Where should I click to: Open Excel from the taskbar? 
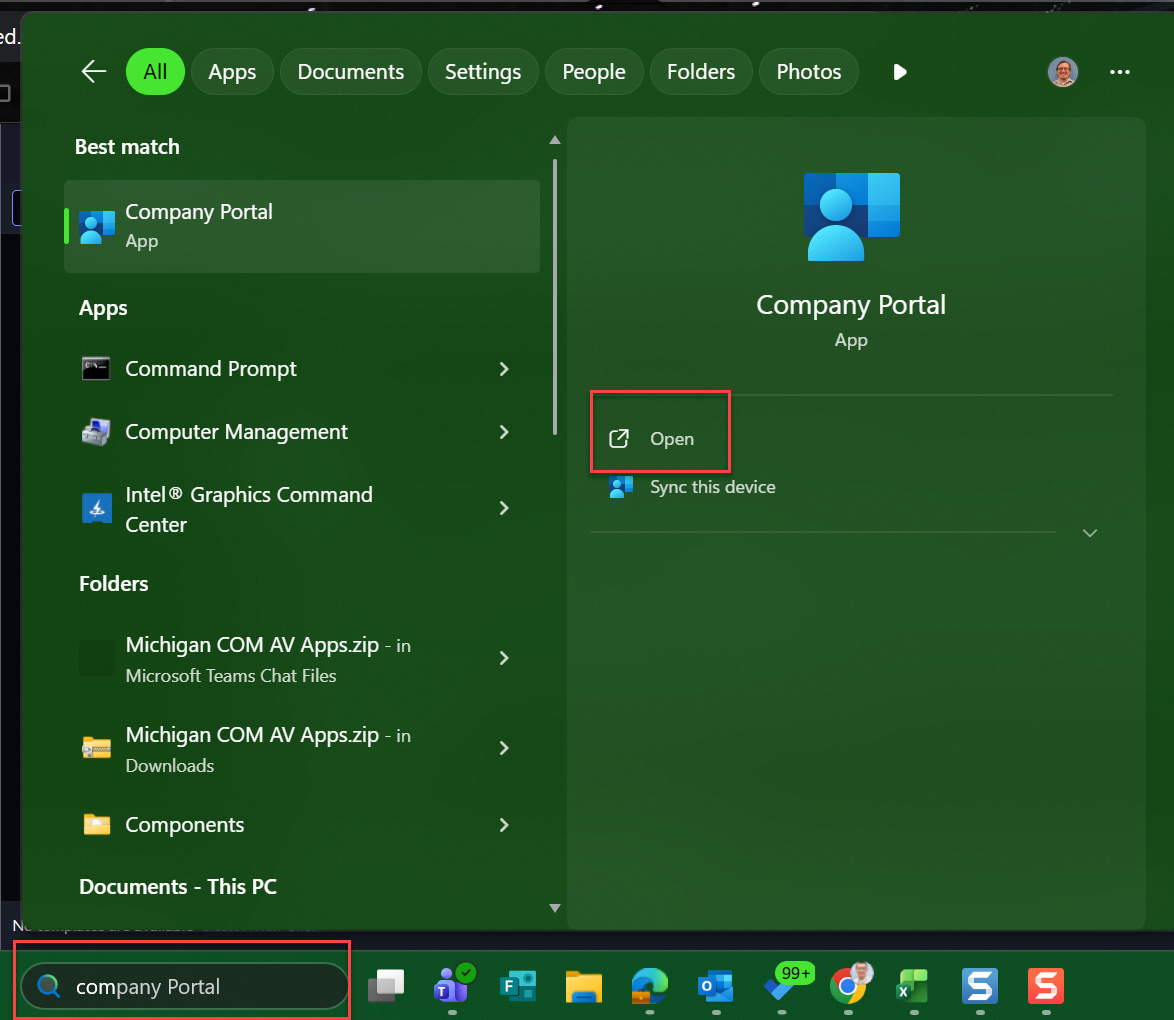point(911,987)
